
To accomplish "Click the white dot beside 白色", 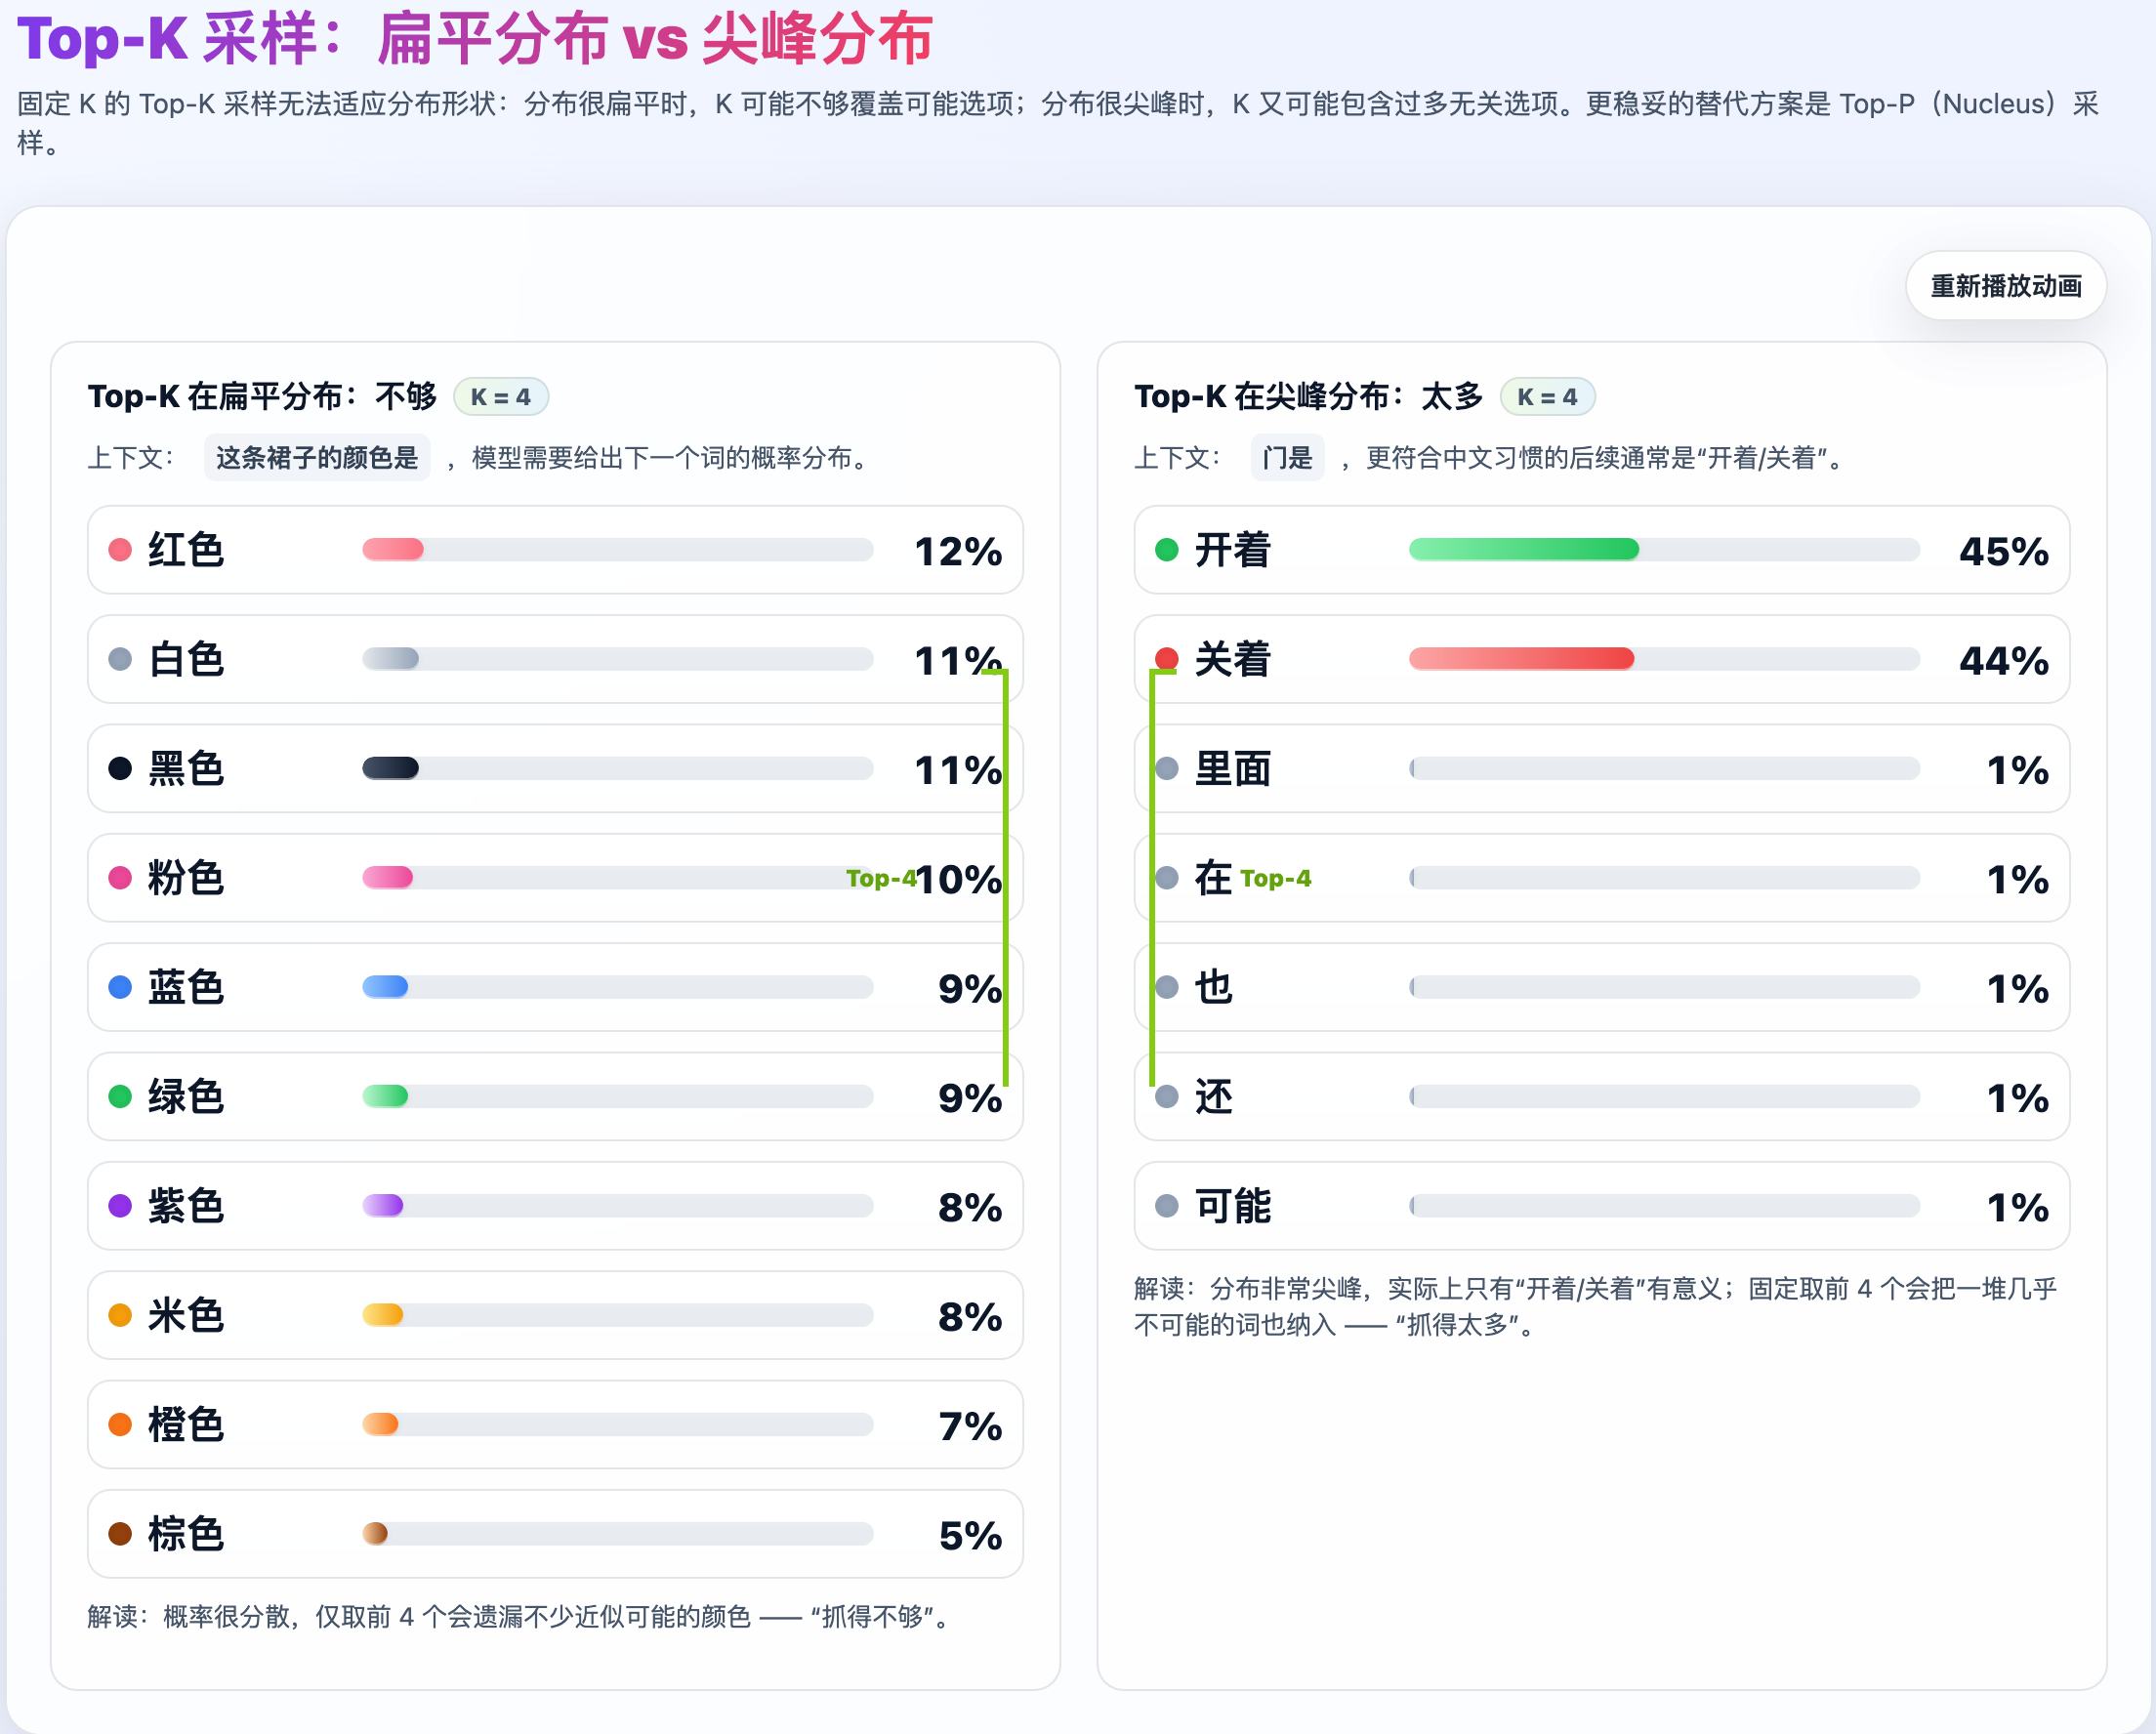I will pos(119,659).
